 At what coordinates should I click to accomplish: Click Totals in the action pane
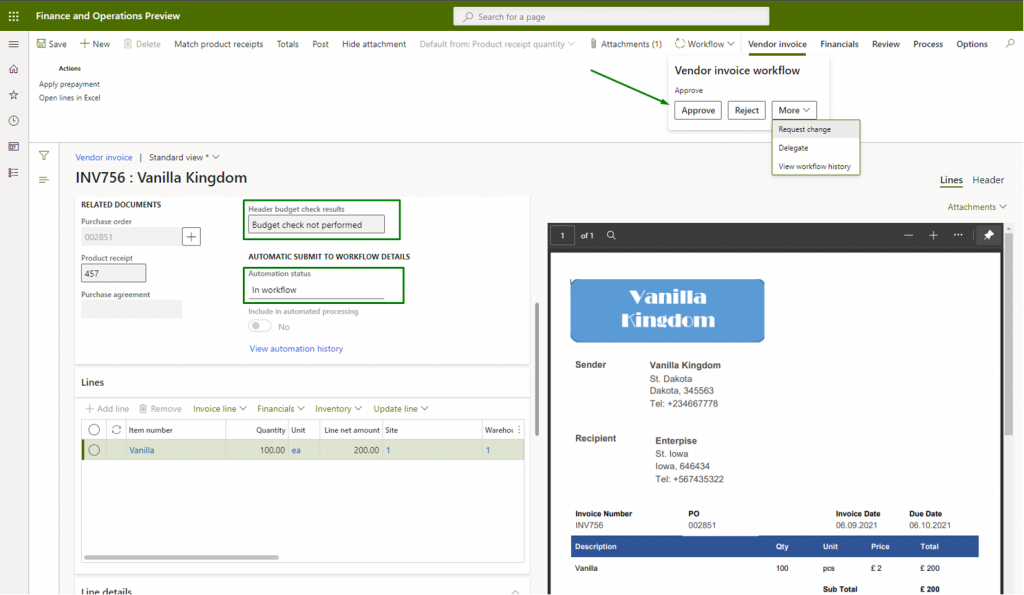point(287,44)
